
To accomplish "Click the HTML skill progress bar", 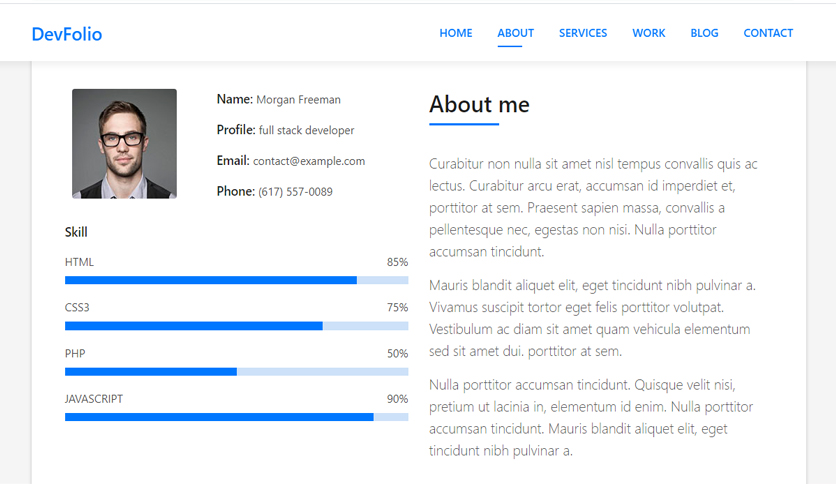I will coord(237,280).
